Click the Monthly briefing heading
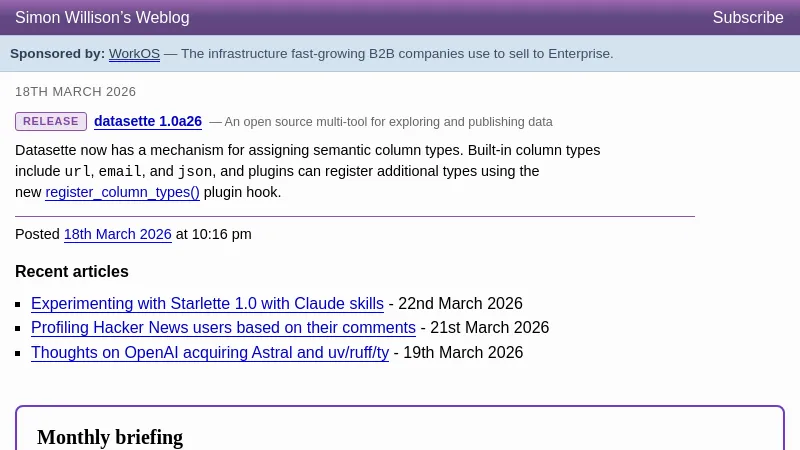This screenshot has width=800, height=450. pos(110,437)
